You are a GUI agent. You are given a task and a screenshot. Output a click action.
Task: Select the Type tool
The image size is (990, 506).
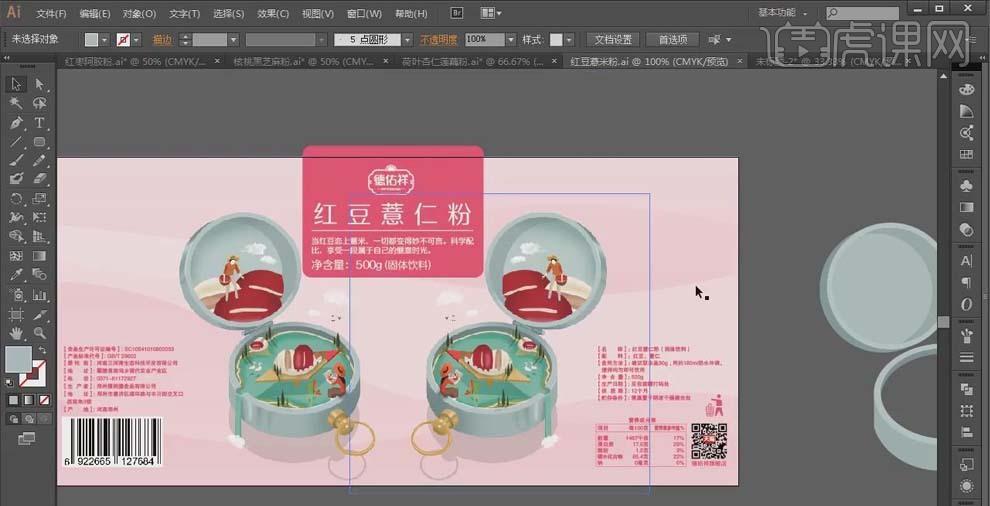39,123
